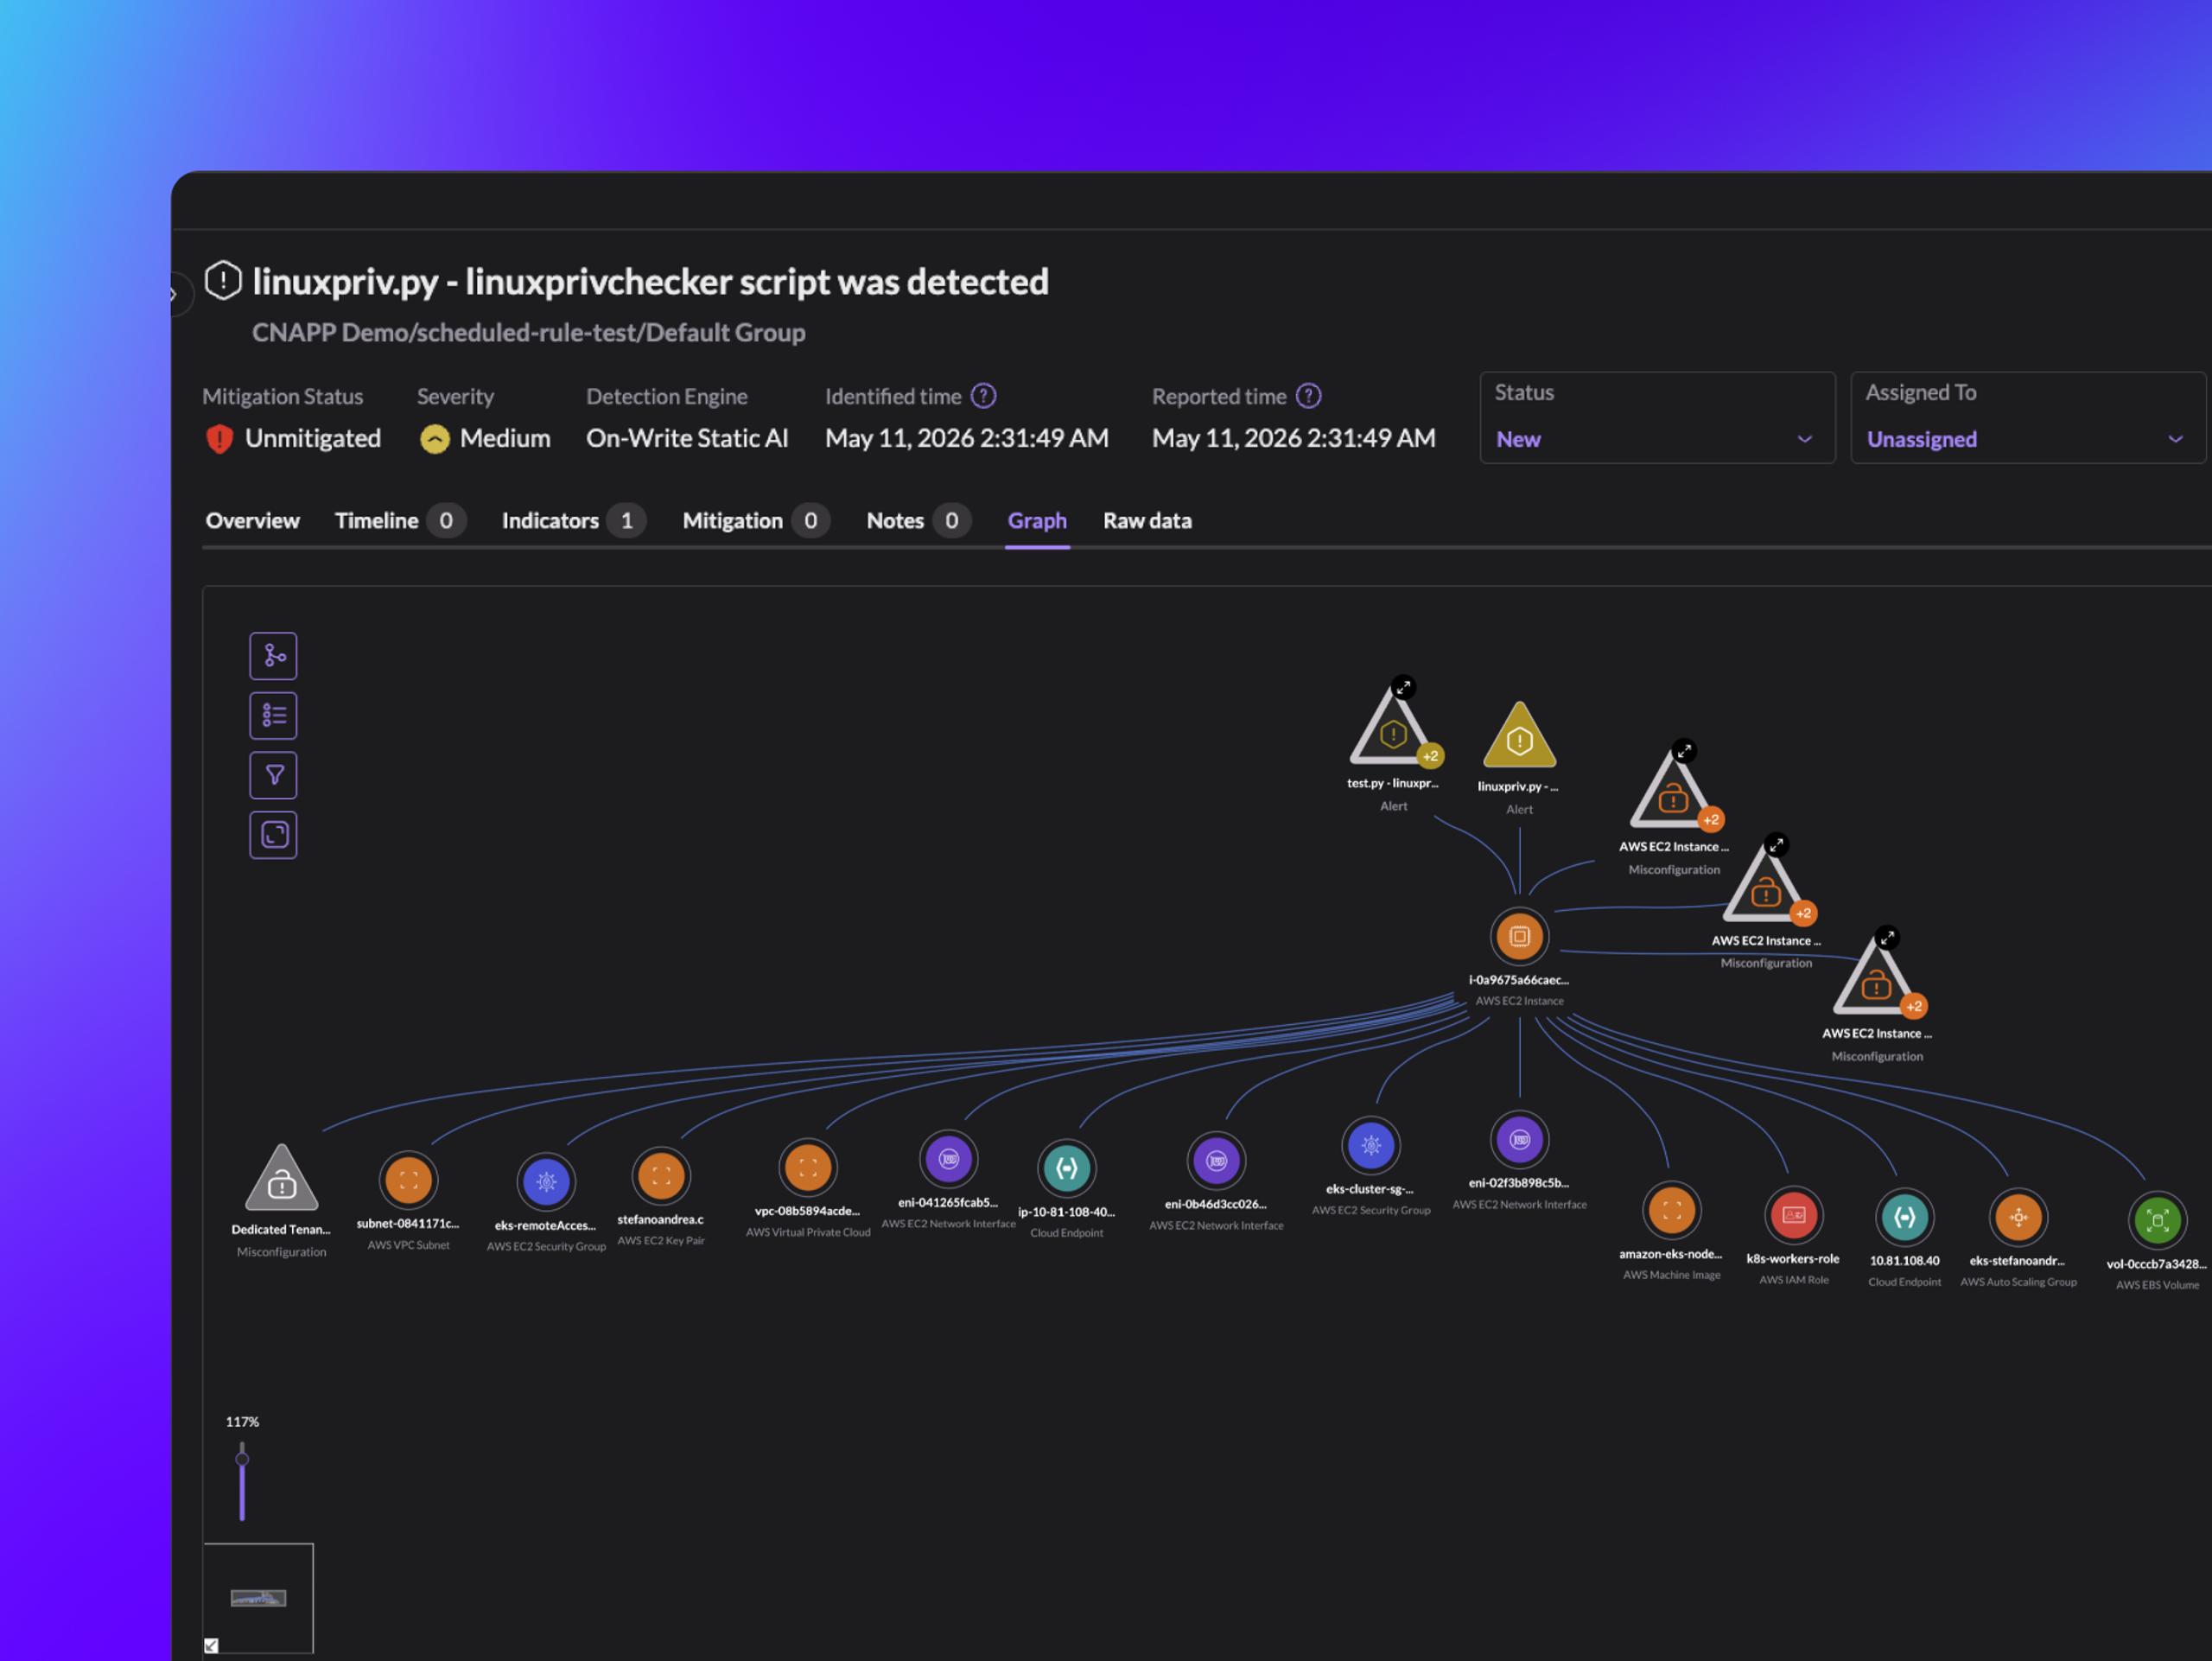
Task: Switch to the Timeline tab
Action: (x=400, y=521)
